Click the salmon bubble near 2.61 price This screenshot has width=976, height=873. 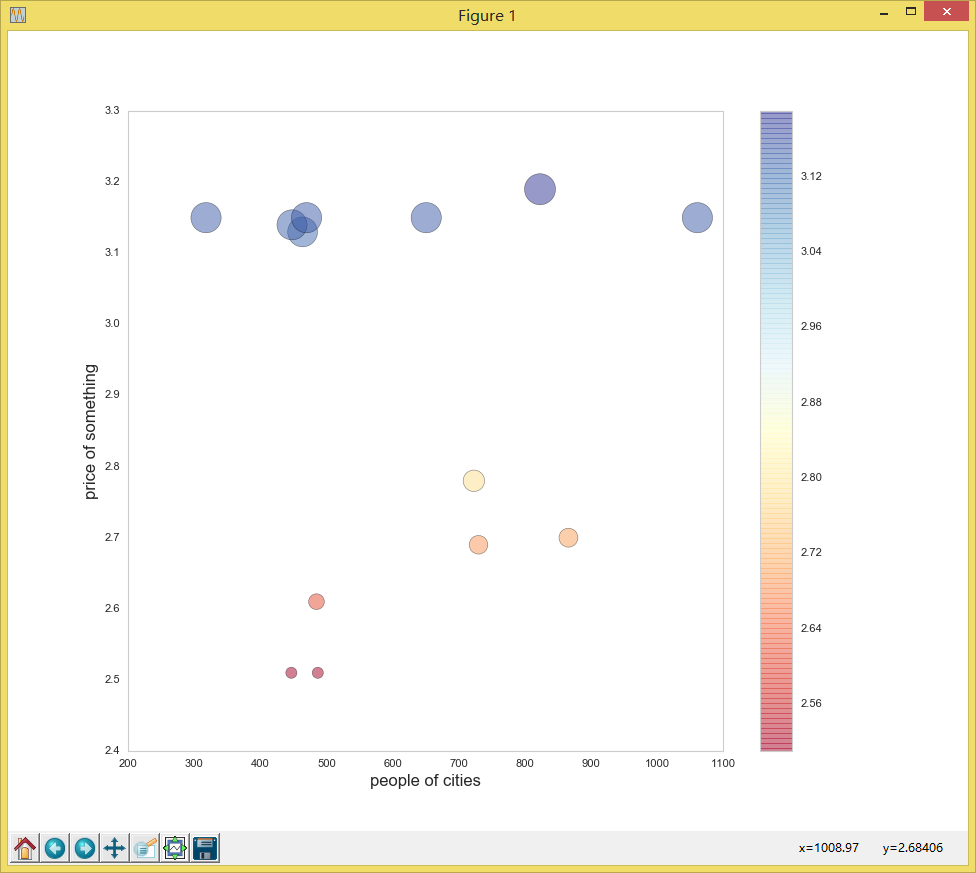[x=316, y=602]
